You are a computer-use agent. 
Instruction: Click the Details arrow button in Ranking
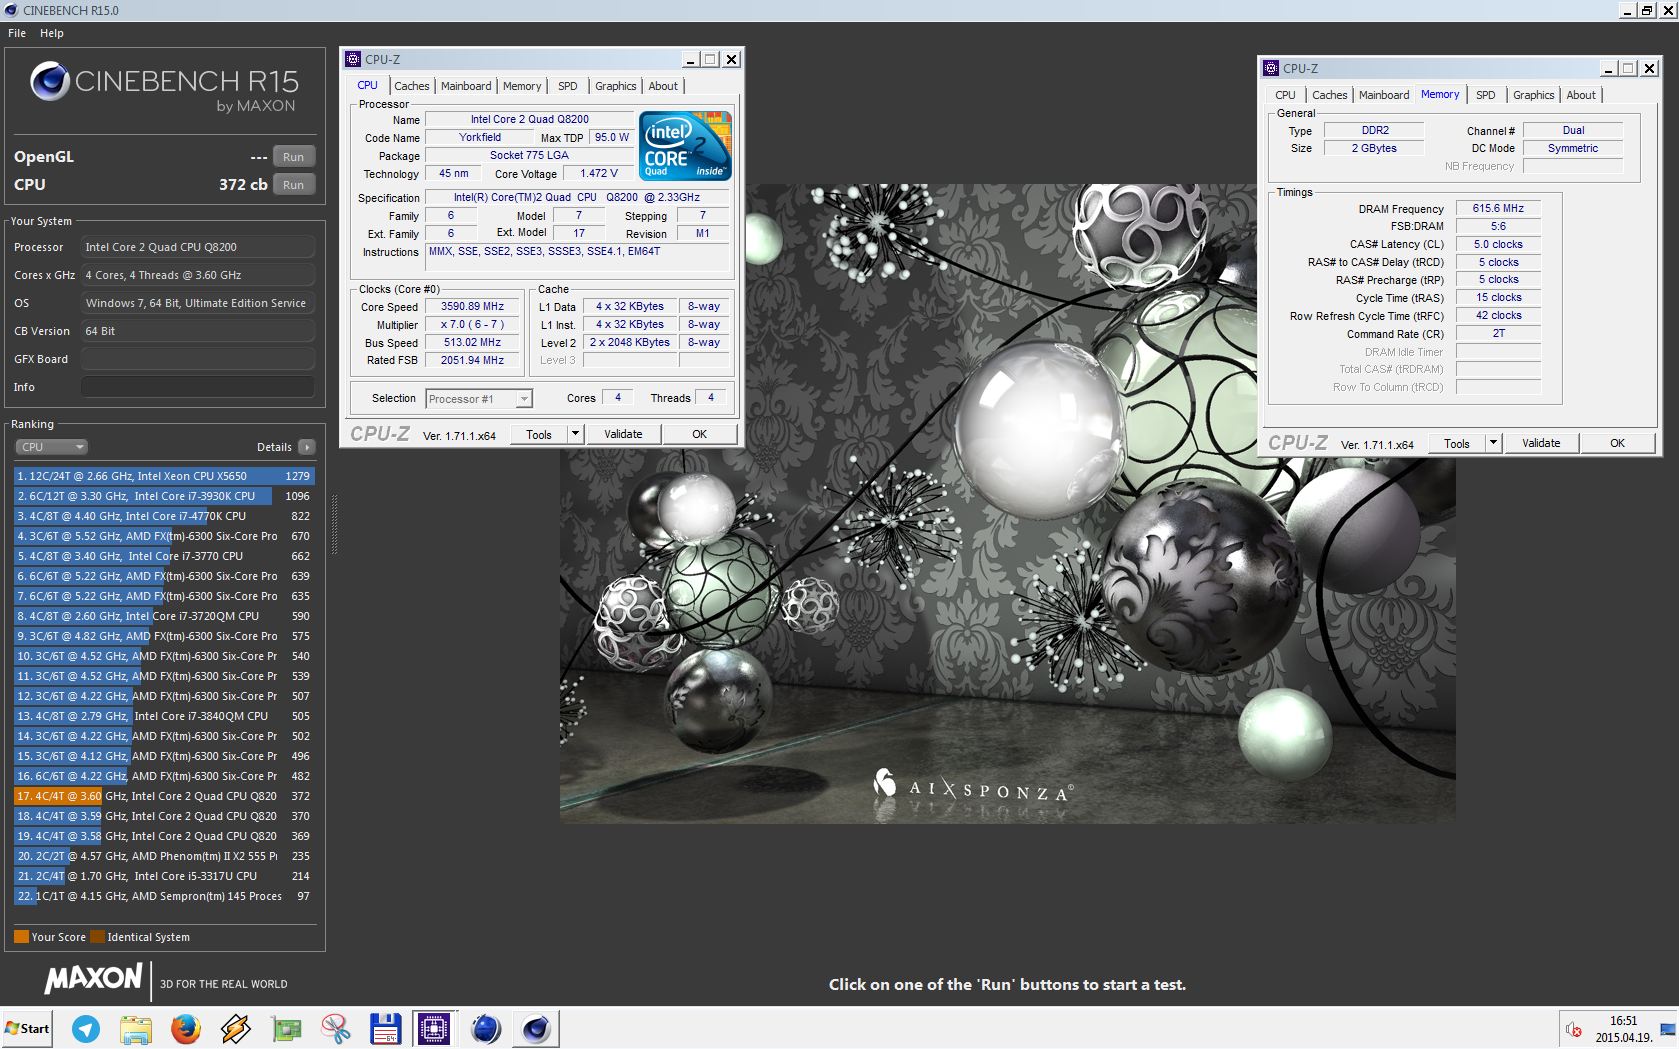(x=306, y=447)
